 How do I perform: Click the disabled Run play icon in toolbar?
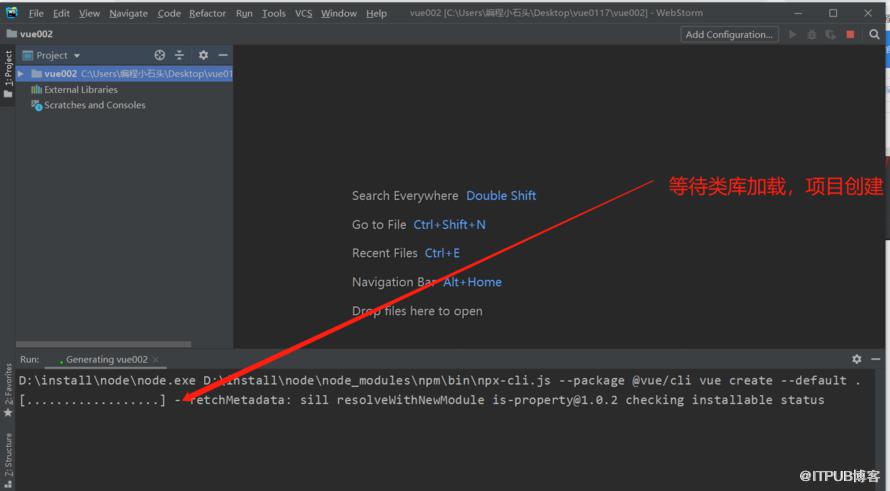(x=793, y=35)
